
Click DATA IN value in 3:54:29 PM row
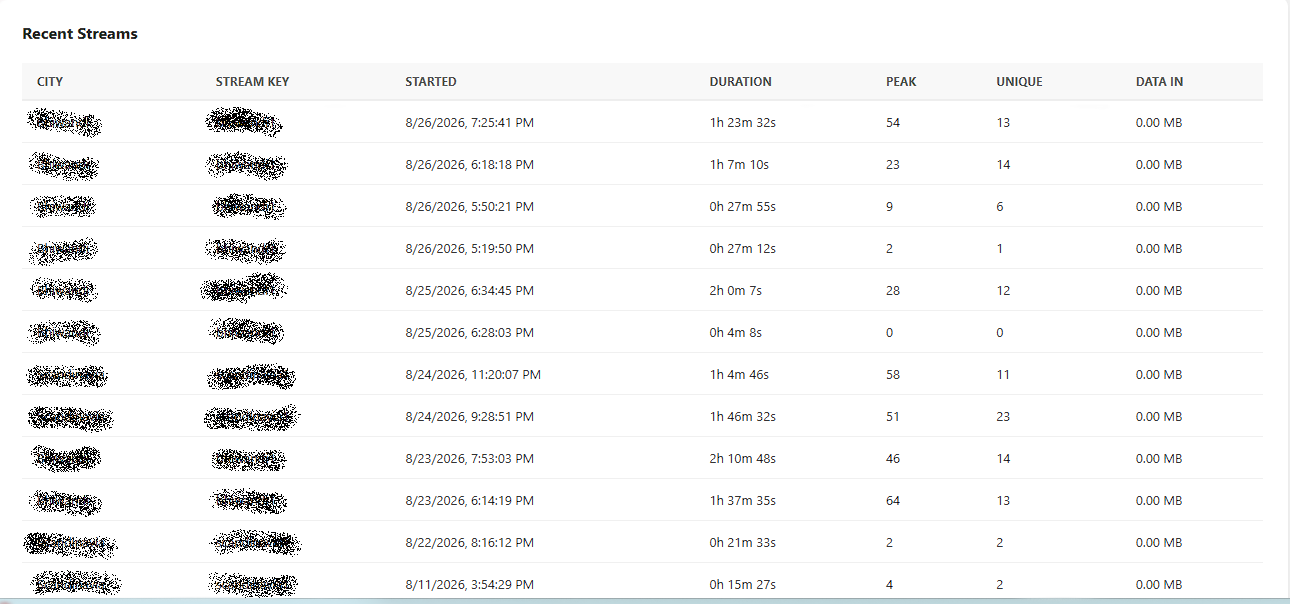(x=1159, y=585)
